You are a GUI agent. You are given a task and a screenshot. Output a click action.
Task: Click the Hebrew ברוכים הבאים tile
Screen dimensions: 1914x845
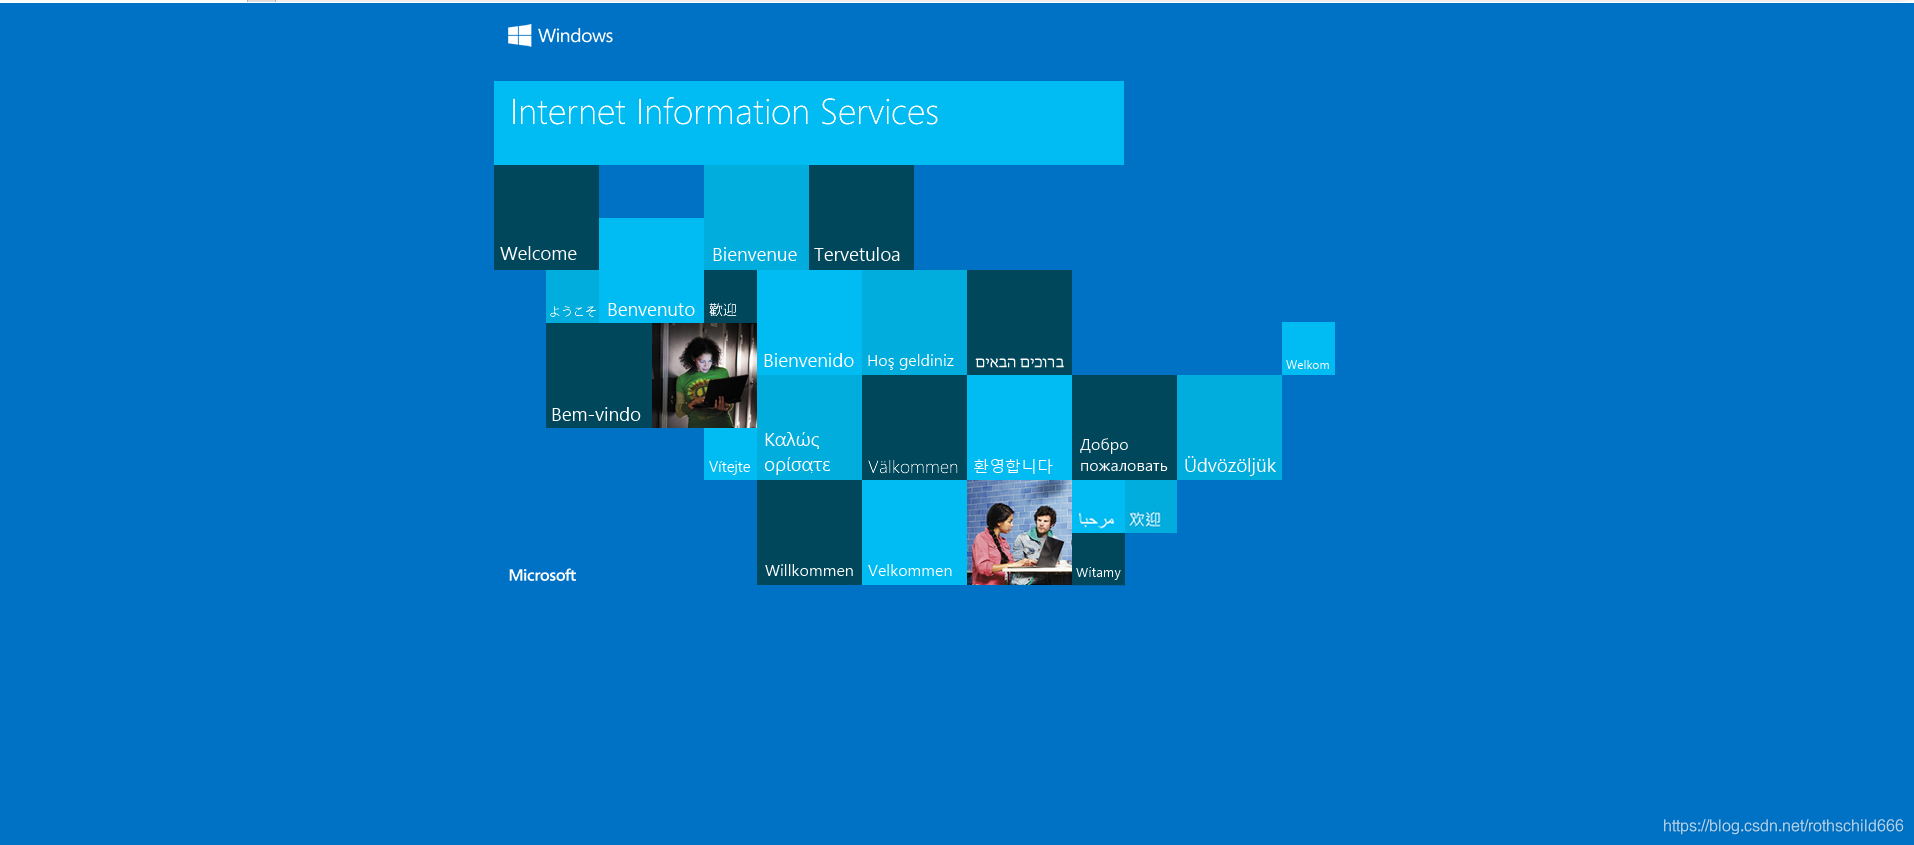pyautogui.click(x=1019, y=322)
